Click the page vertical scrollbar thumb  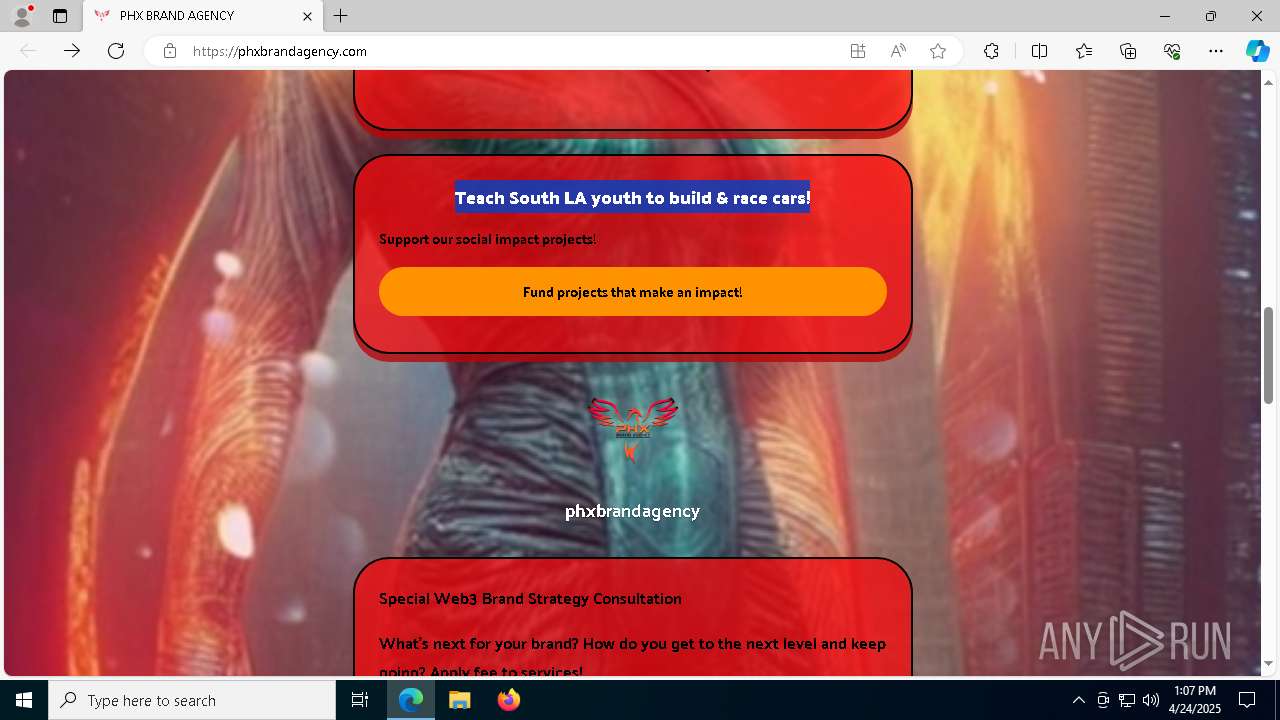(1269, 355)
